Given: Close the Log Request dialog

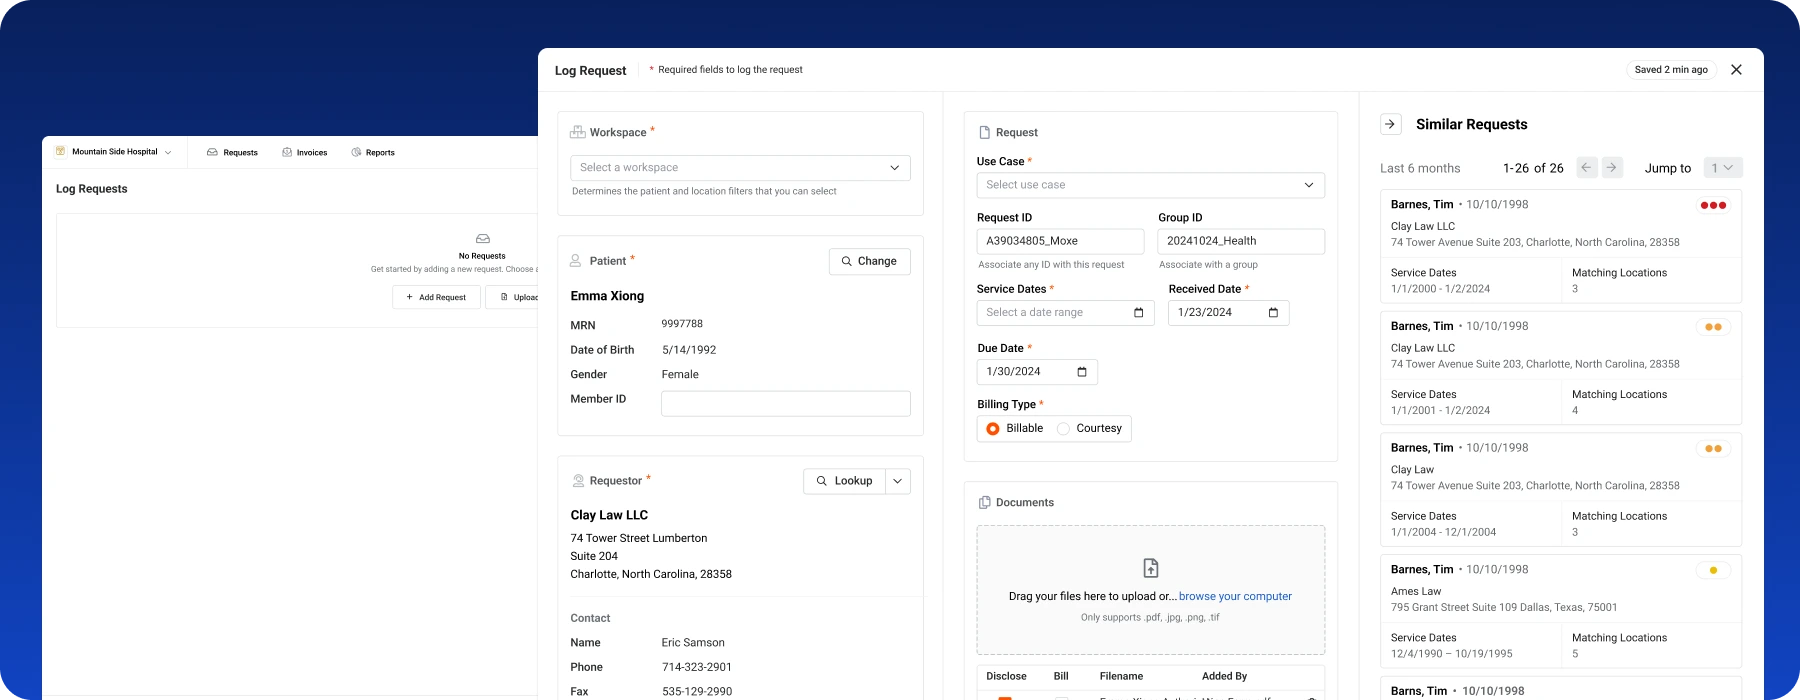Looking at the screenshot, I should [x=1736, y=70].
